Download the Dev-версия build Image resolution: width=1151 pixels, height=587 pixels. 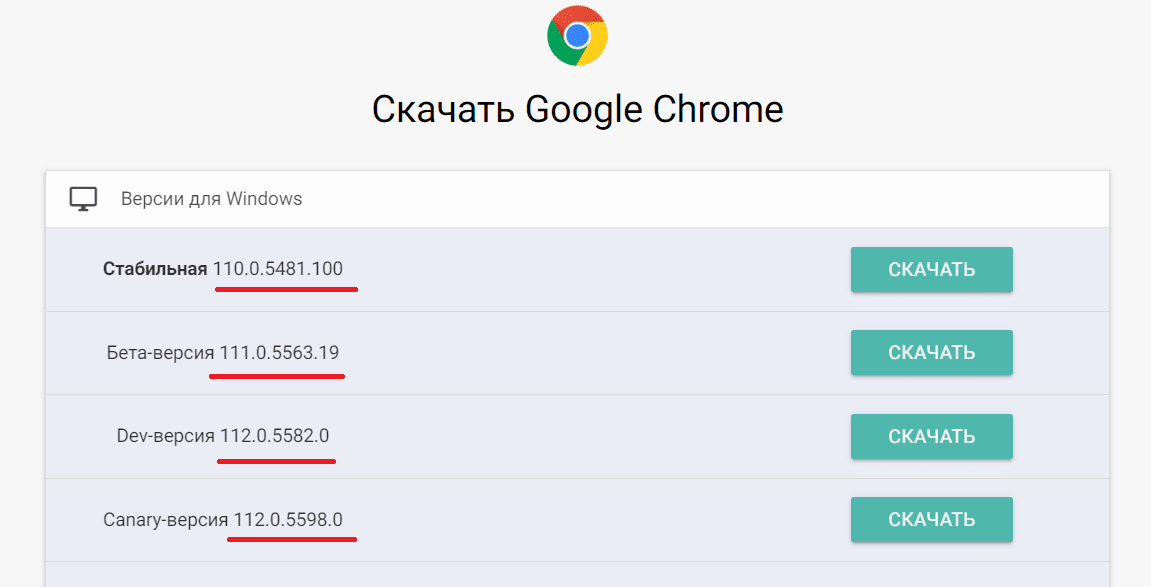point(931,436)
